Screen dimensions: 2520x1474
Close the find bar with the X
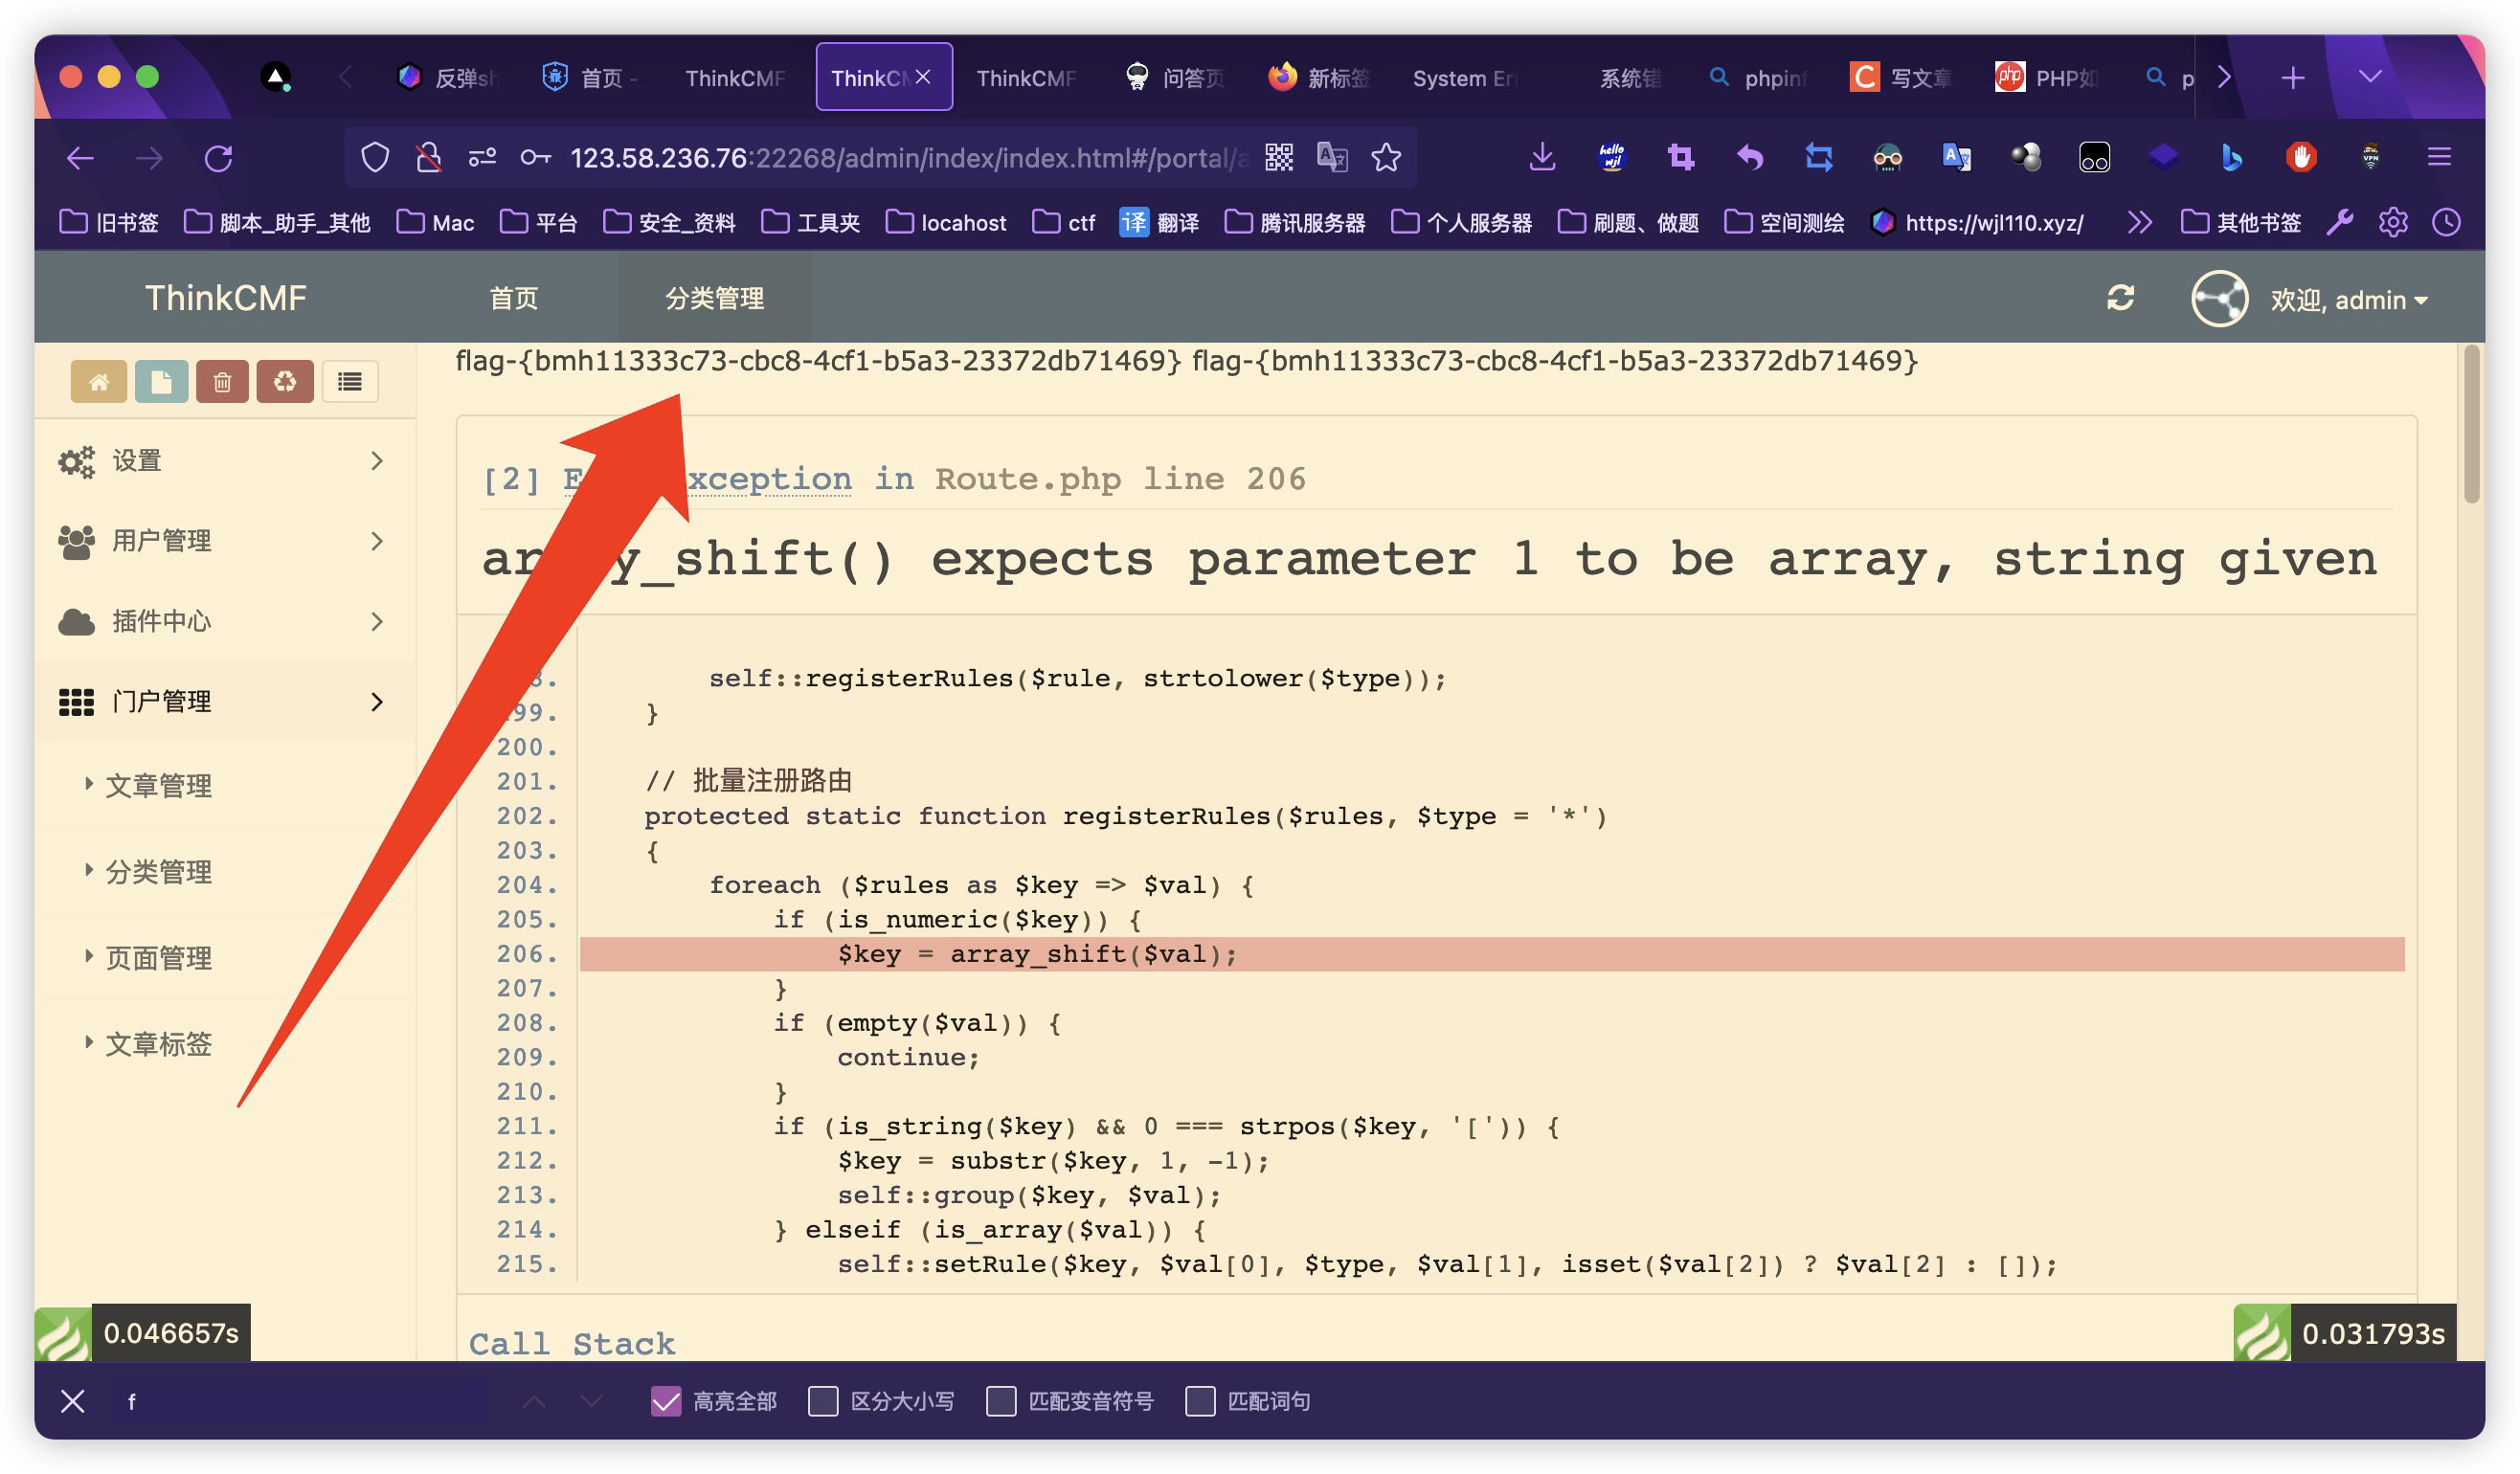(72, 1401)
